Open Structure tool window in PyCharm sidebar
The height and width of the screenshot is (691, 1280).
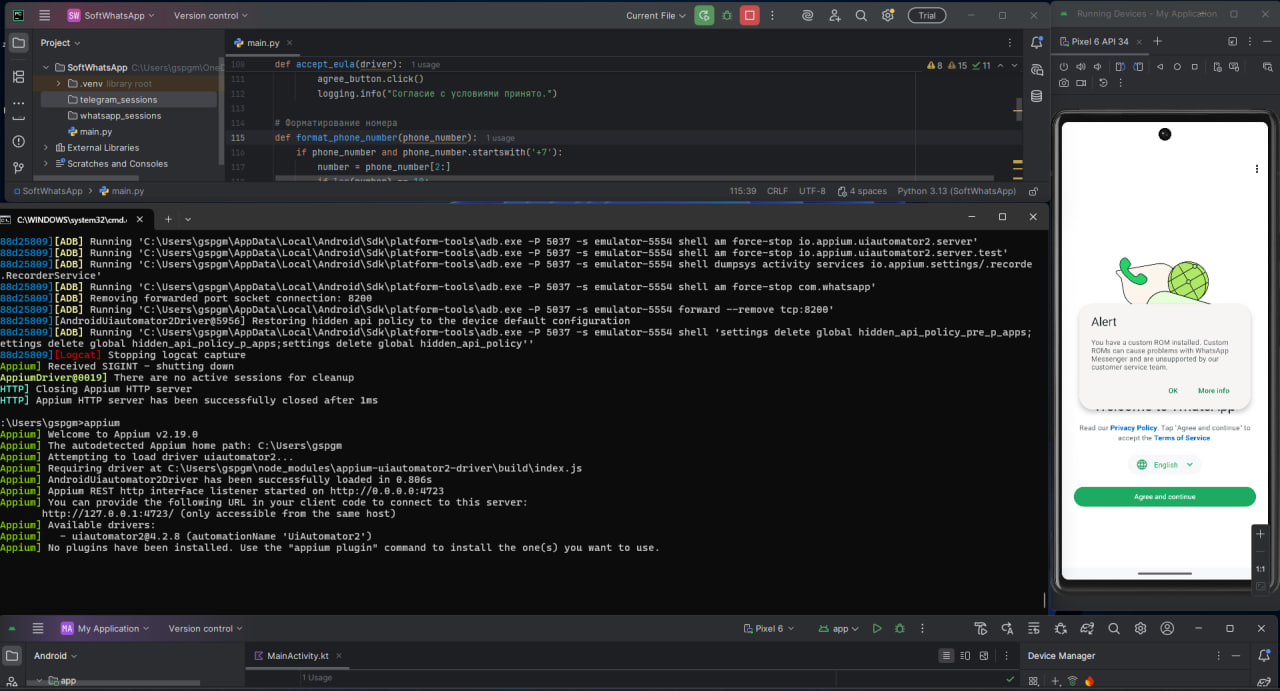(x=18, y=76)
